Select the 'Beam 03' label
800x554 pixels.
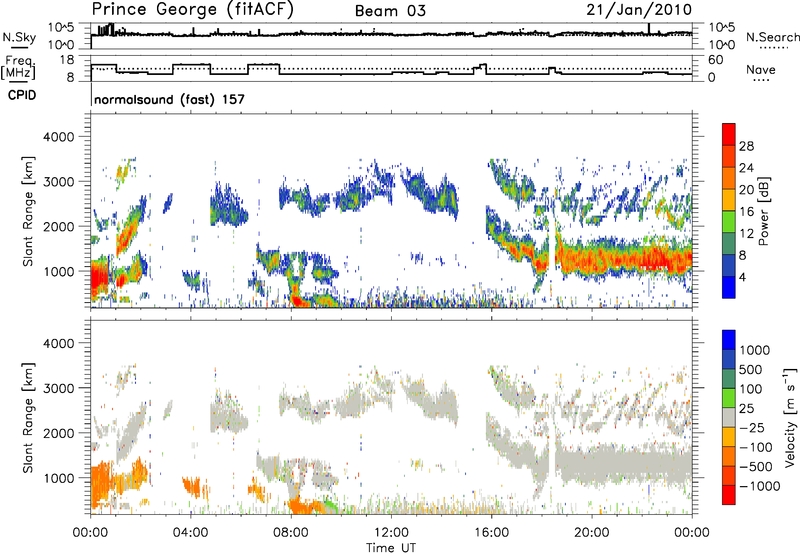pyautogui.click(x=390, y=11)
